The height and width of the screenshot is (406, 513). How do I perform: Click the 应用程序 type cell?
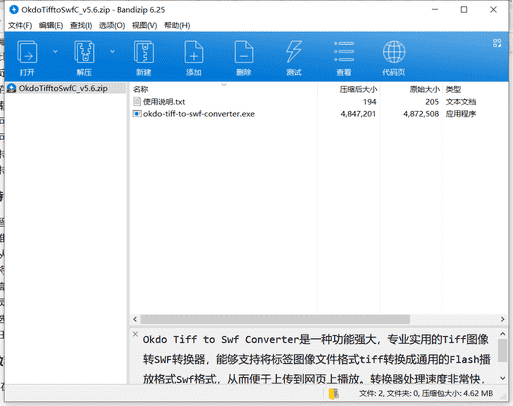click(x=461, y=114)
